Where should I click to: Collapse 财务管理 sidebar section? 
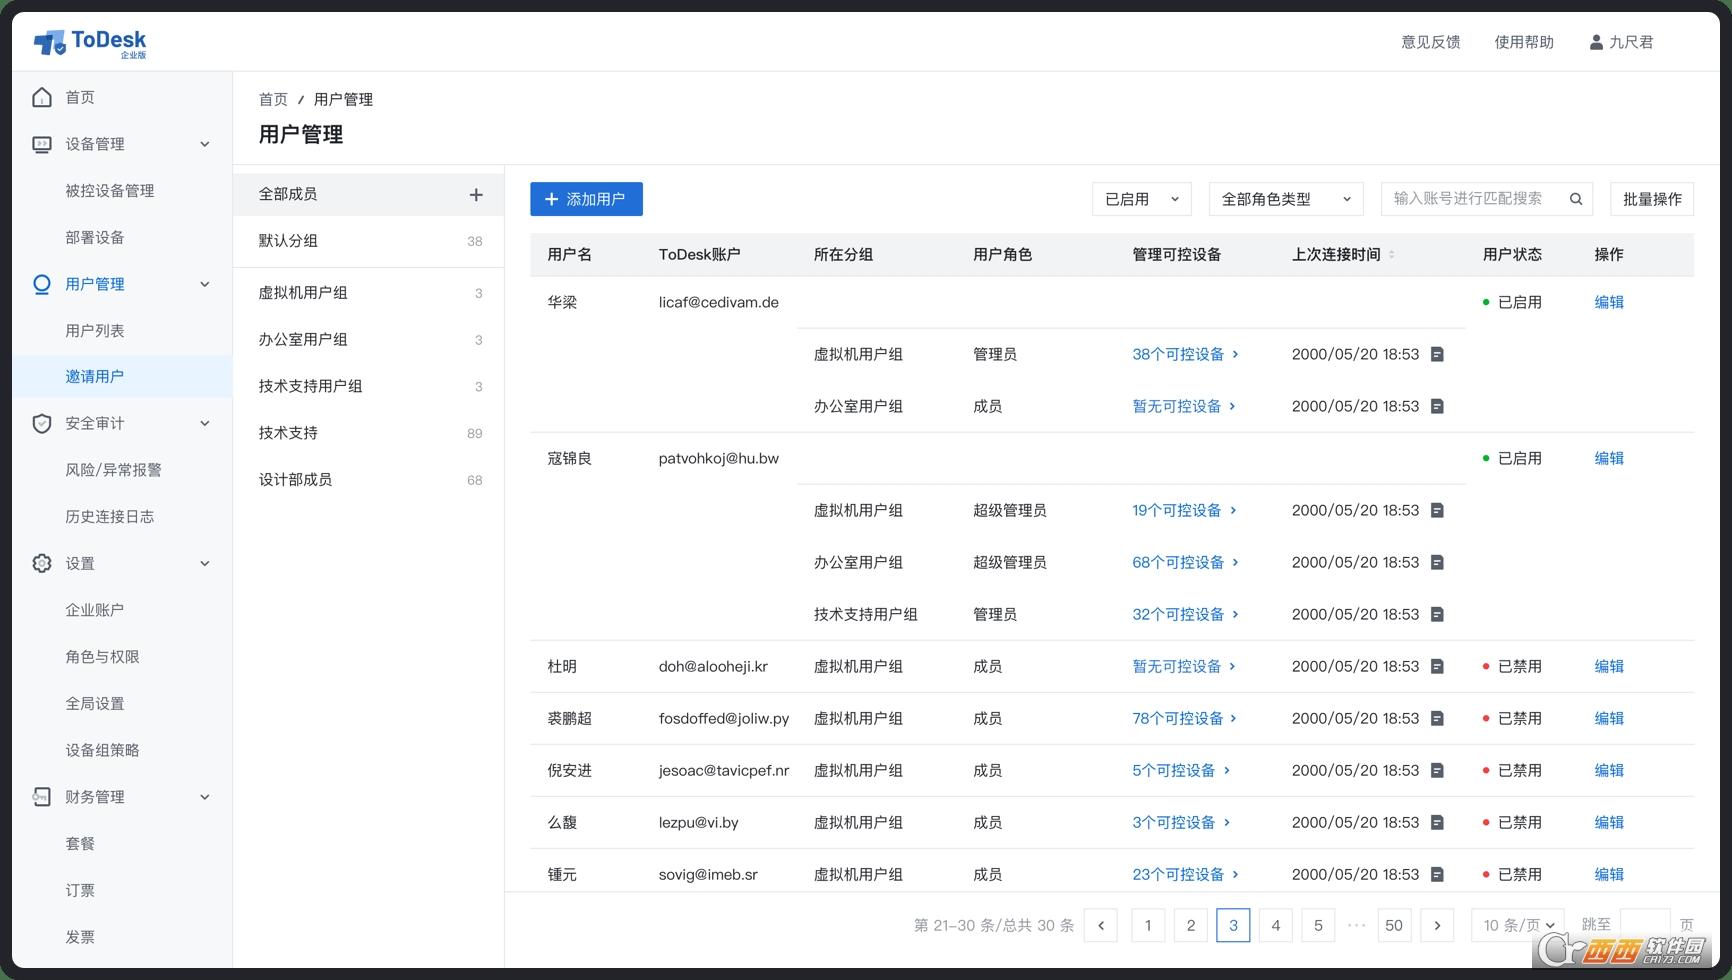point(204,797)
